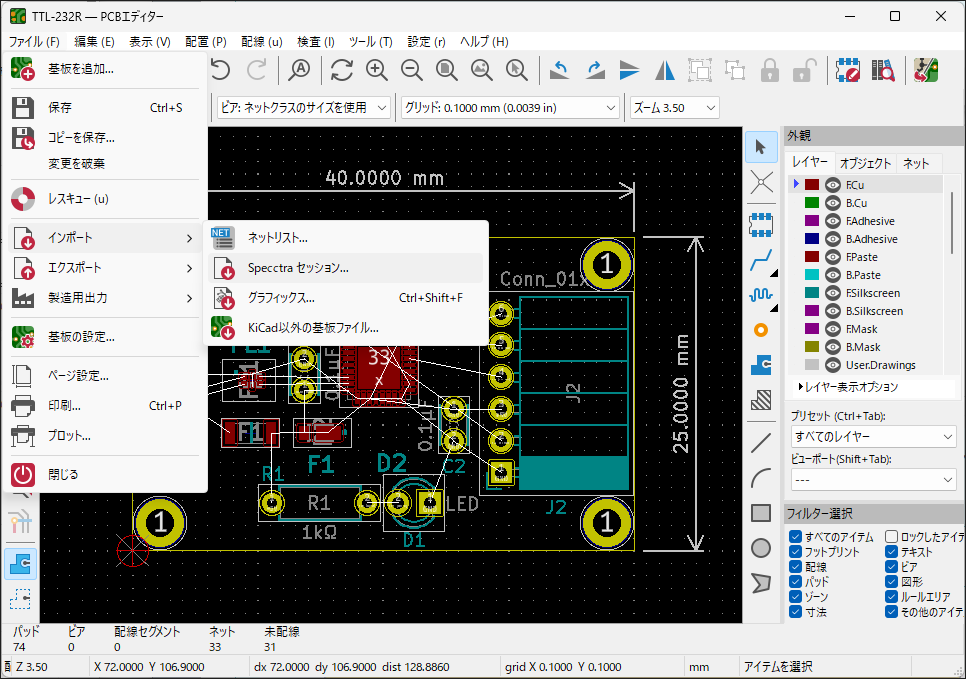This screenshot has width=966, height=679.
Task: Click the Zoom out icon
Action: [x=412, y=70]
